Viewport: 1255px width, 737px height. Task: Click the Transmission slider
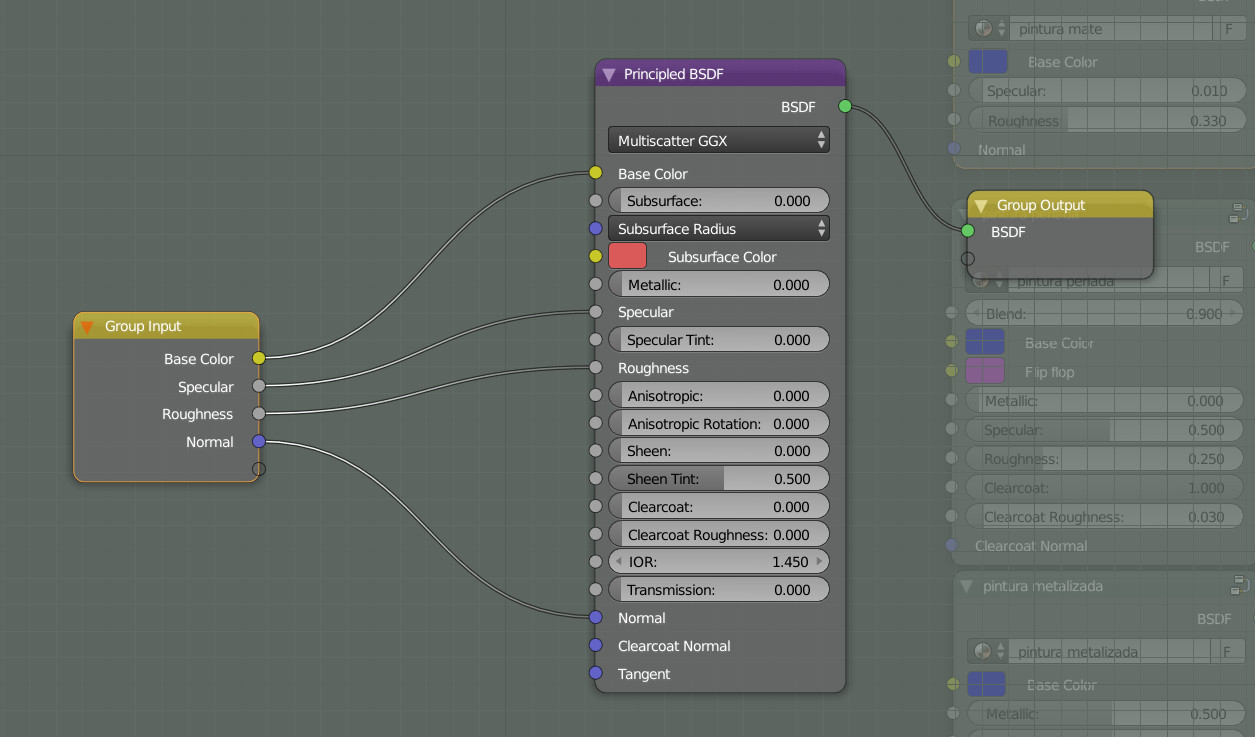(x=719, y=590)
